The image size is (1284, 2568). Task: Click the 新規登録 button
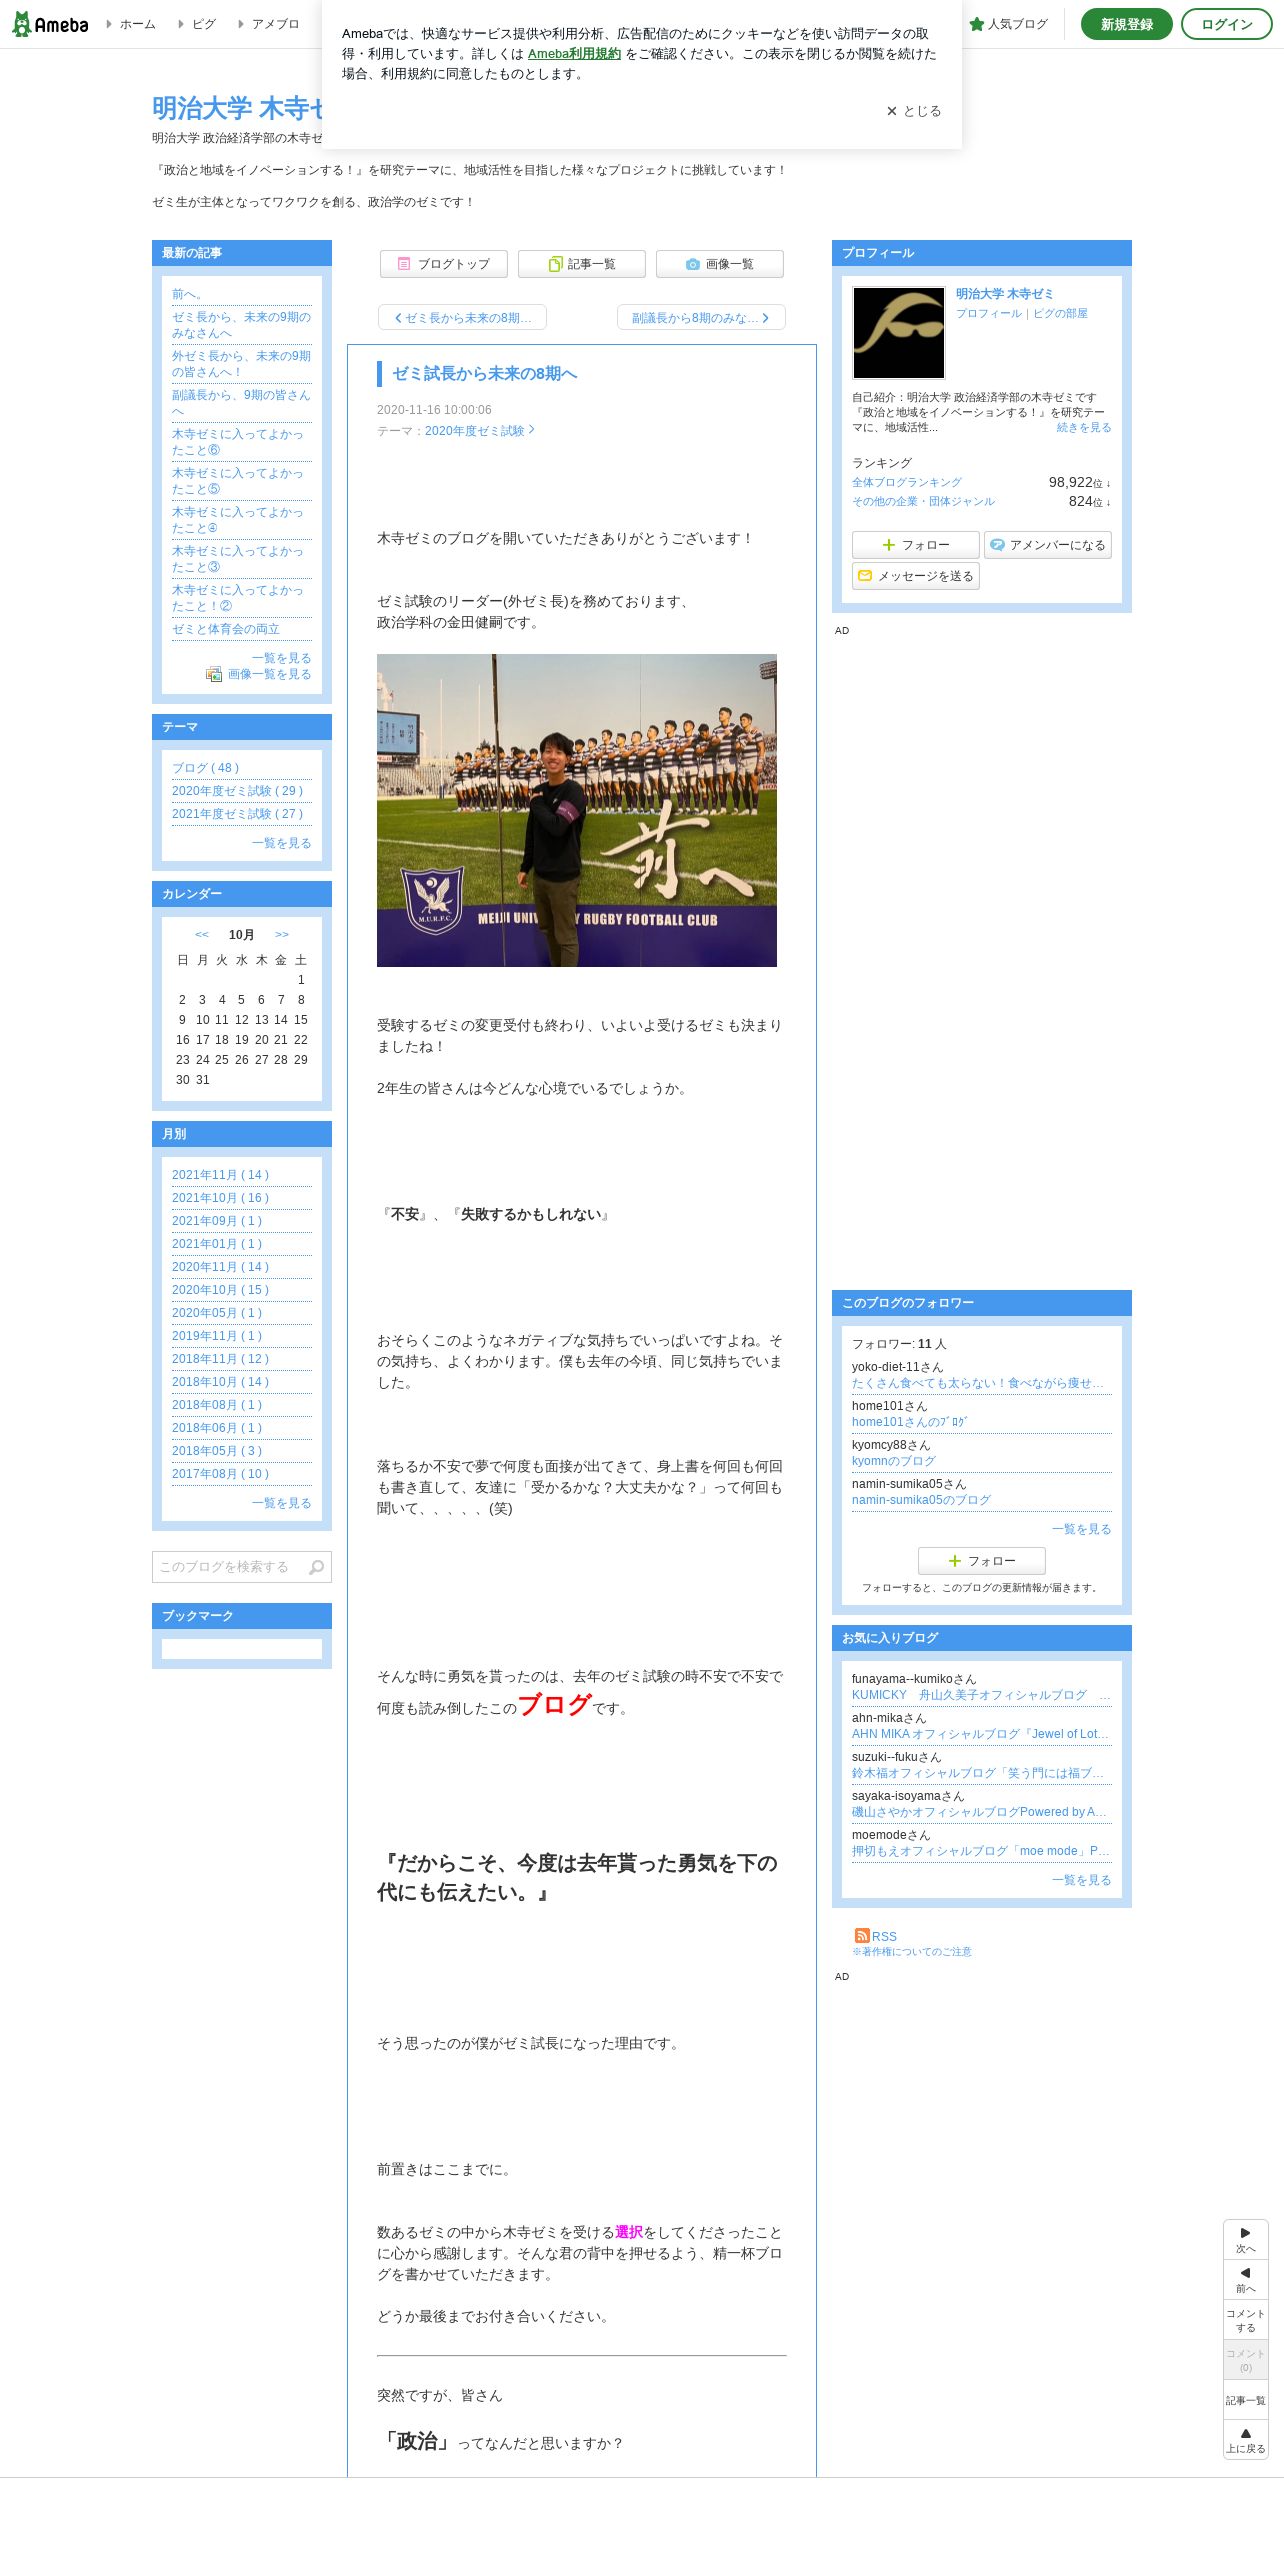[x=1126, y=24]
